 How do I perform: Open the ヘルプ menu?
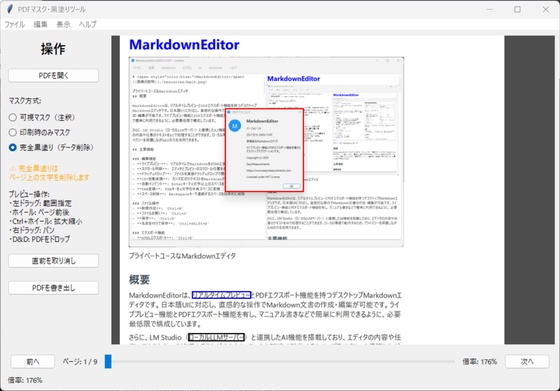(x=88, y=25)
